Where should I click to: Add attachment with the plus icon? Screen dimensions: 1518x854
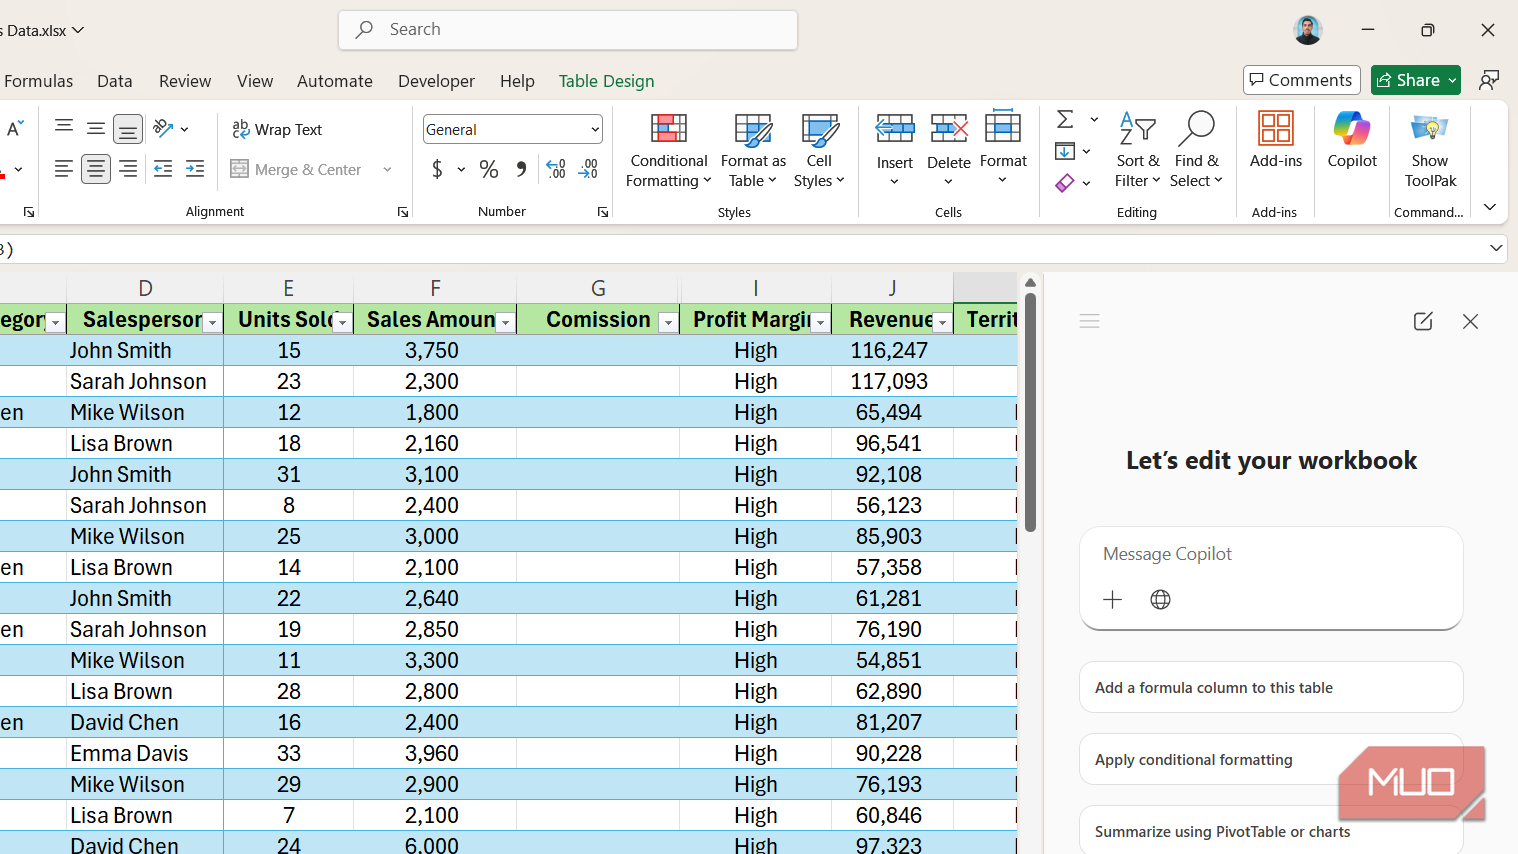point(1112,599)
